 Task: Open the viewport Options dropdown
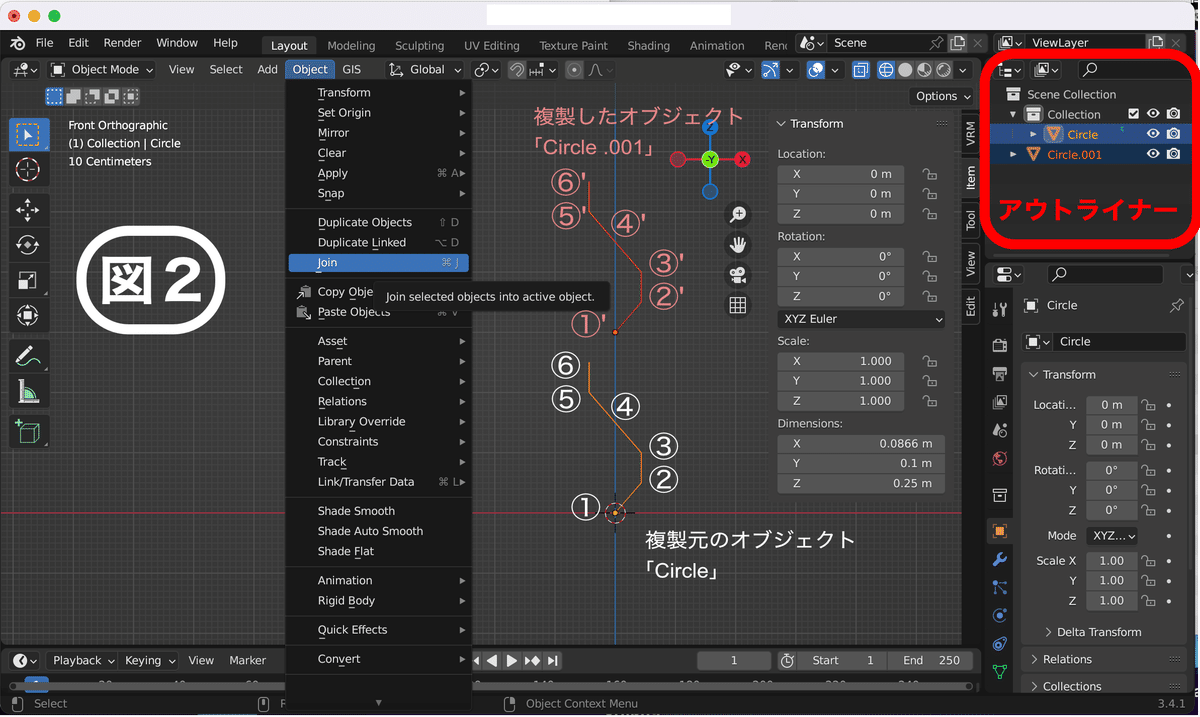pyautogui.click(x=942, y=96)
